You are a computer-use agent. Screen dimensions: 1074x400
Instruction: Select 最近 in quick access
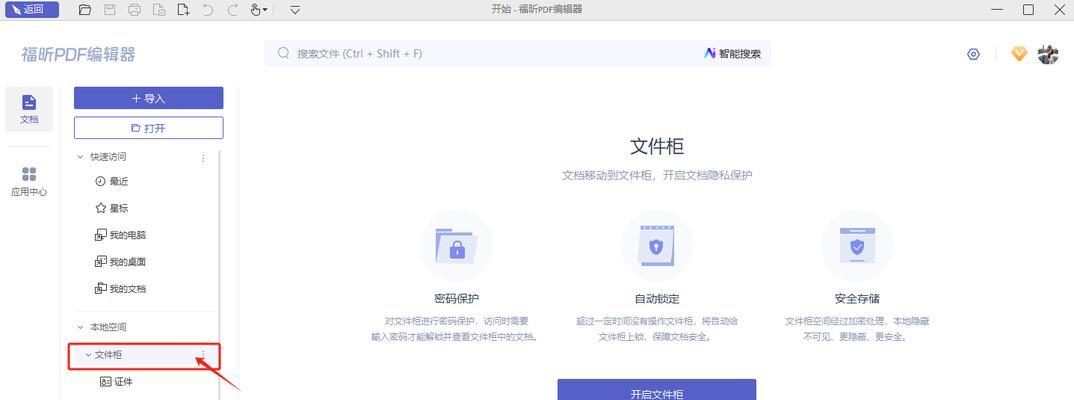(x=111, y=182)
